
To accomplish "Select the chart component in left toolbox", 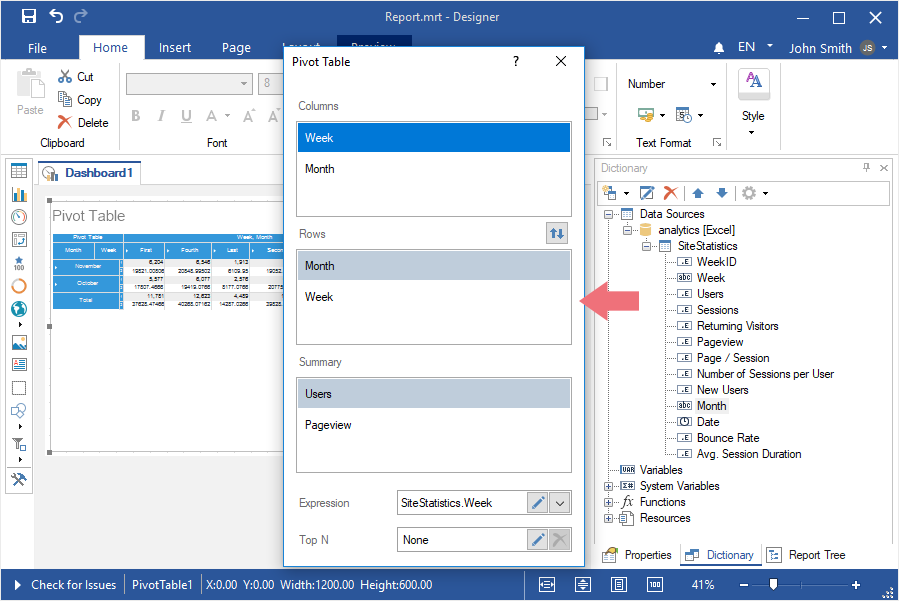I will [19, 193].
